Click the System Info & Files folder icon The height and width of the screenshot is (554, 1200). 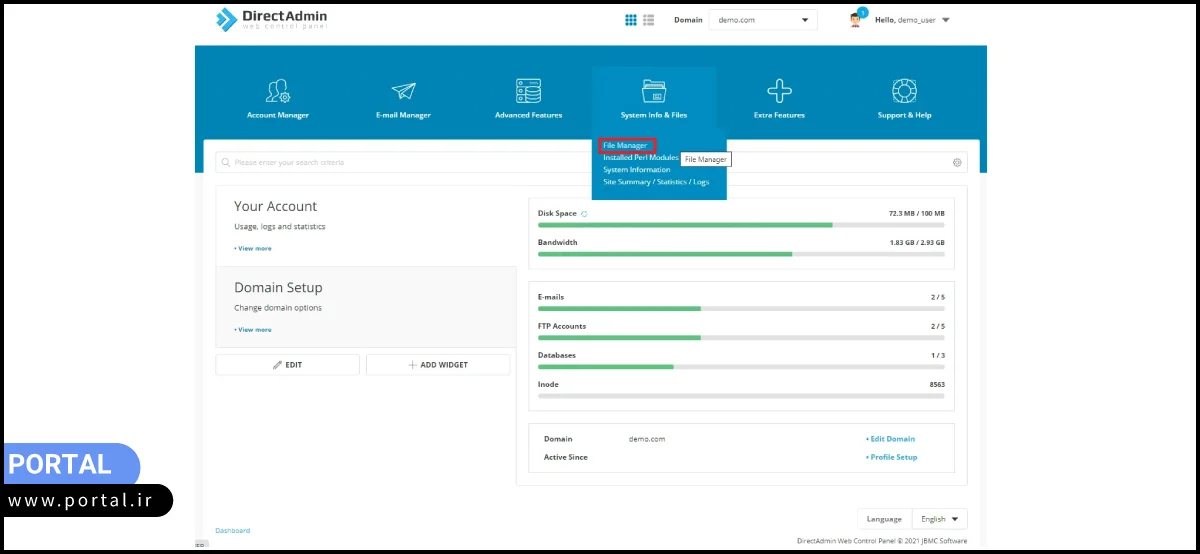point(654,91)
